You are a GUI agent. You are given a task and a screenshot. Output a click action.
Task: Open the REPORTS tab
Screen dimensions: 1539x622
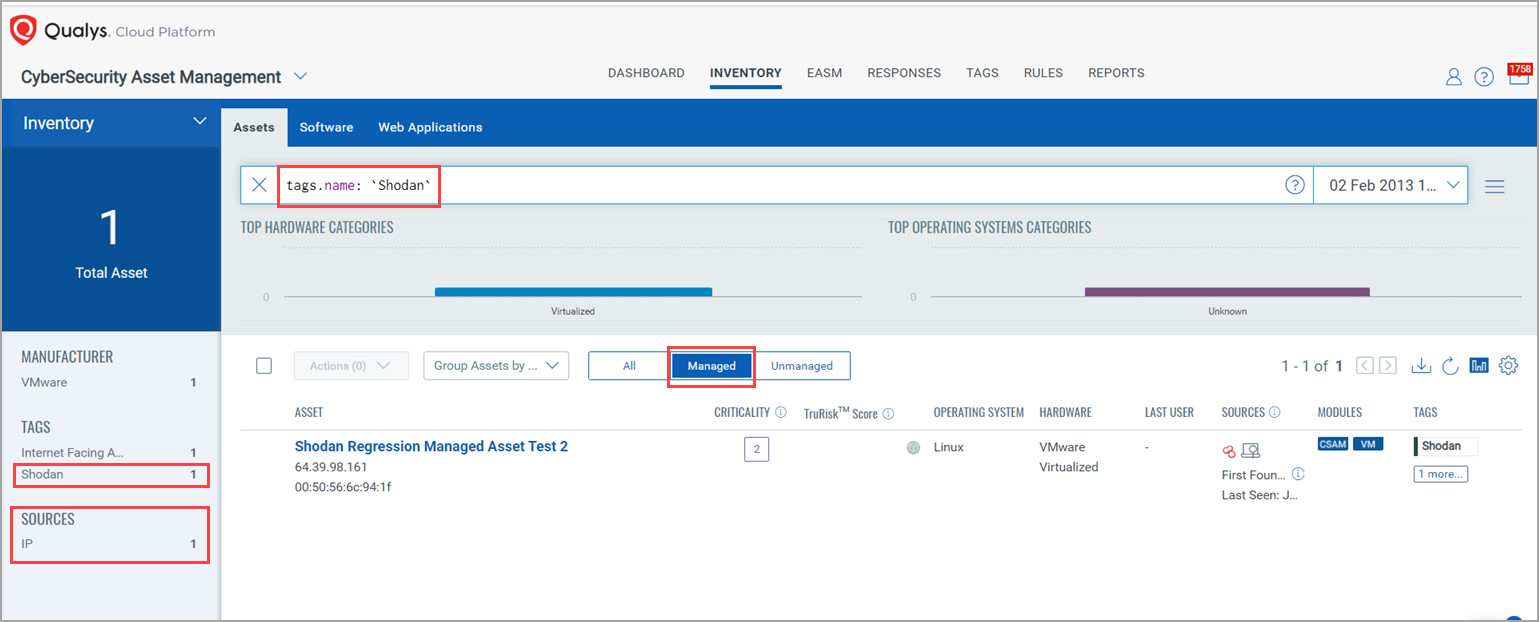(1116, 73)
